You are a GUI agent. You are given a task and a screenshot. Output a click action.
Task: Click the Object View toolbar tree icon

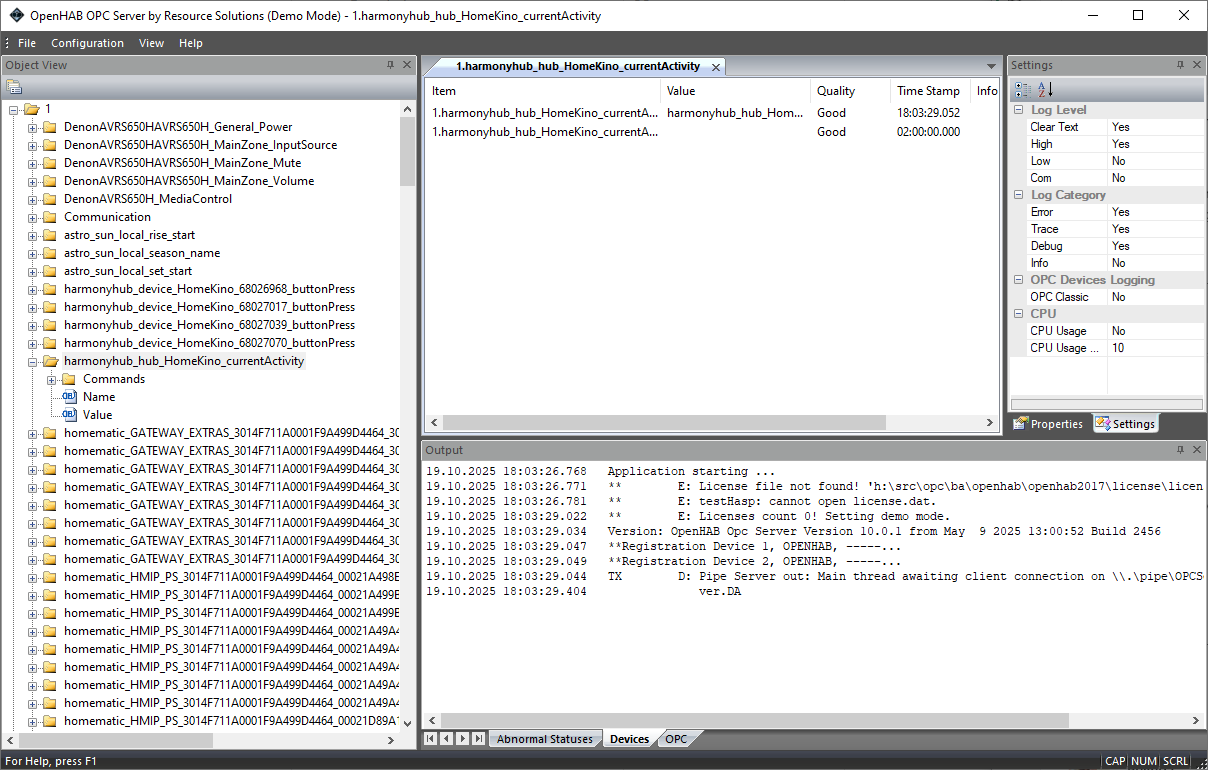tap(14, 87)
